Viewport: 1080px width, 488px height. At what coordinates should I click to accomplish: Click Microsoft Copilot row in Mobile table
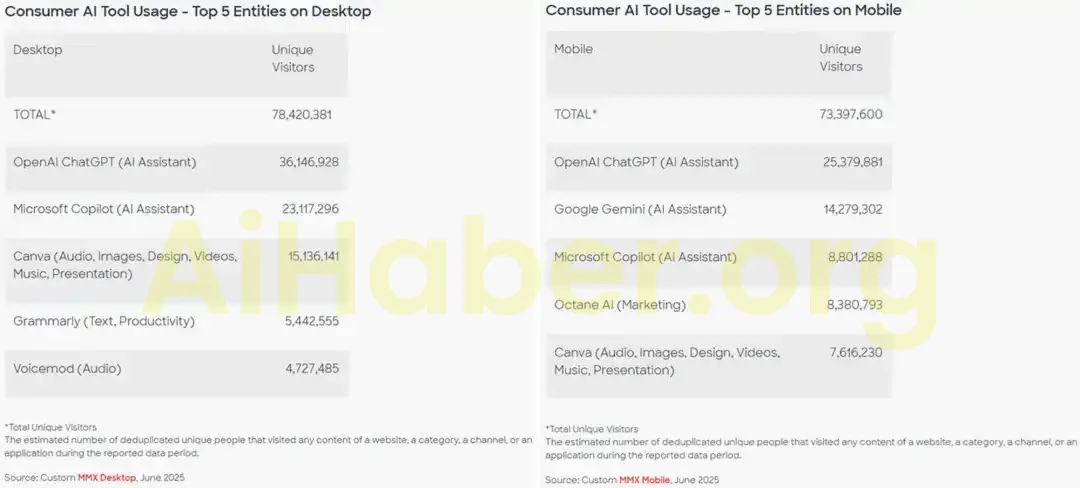[x=645, y=257]
